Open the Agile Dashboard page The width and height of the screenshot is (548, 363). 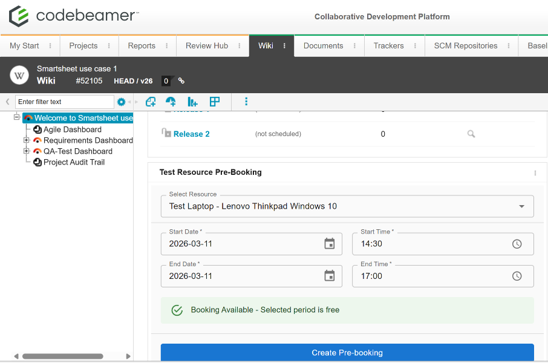click(x=72, y=130)
